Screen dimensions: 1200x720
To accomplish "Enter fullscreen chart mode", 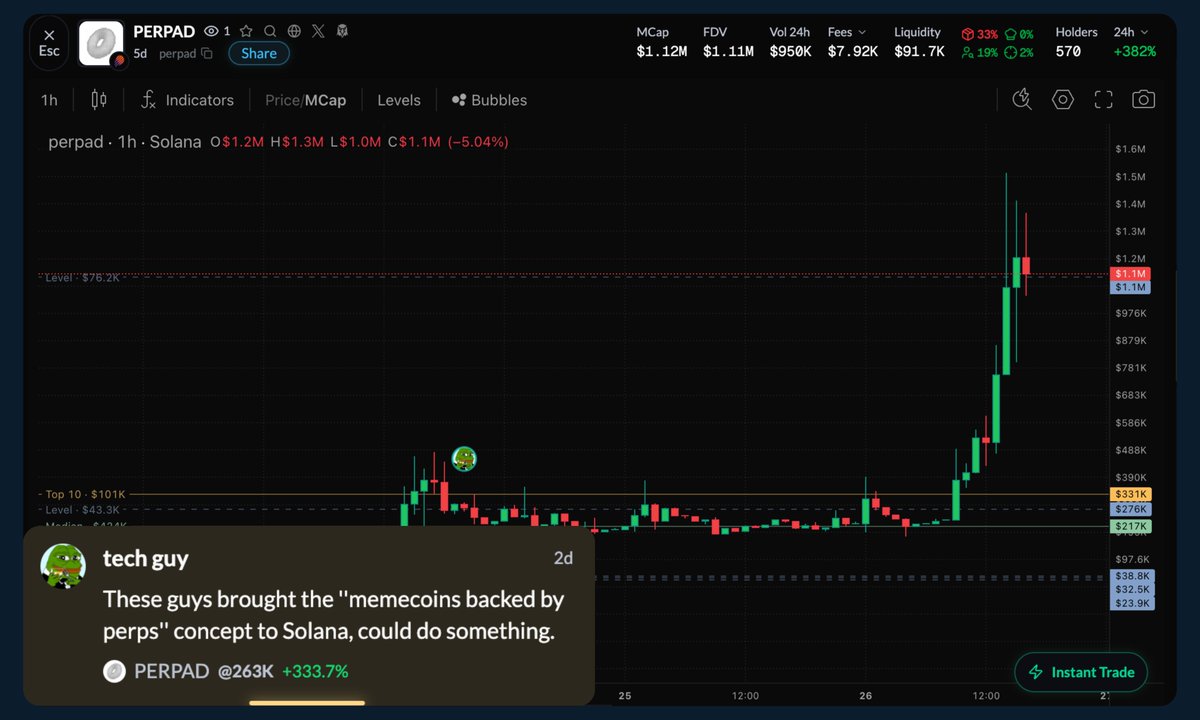I will (1103, 99).
